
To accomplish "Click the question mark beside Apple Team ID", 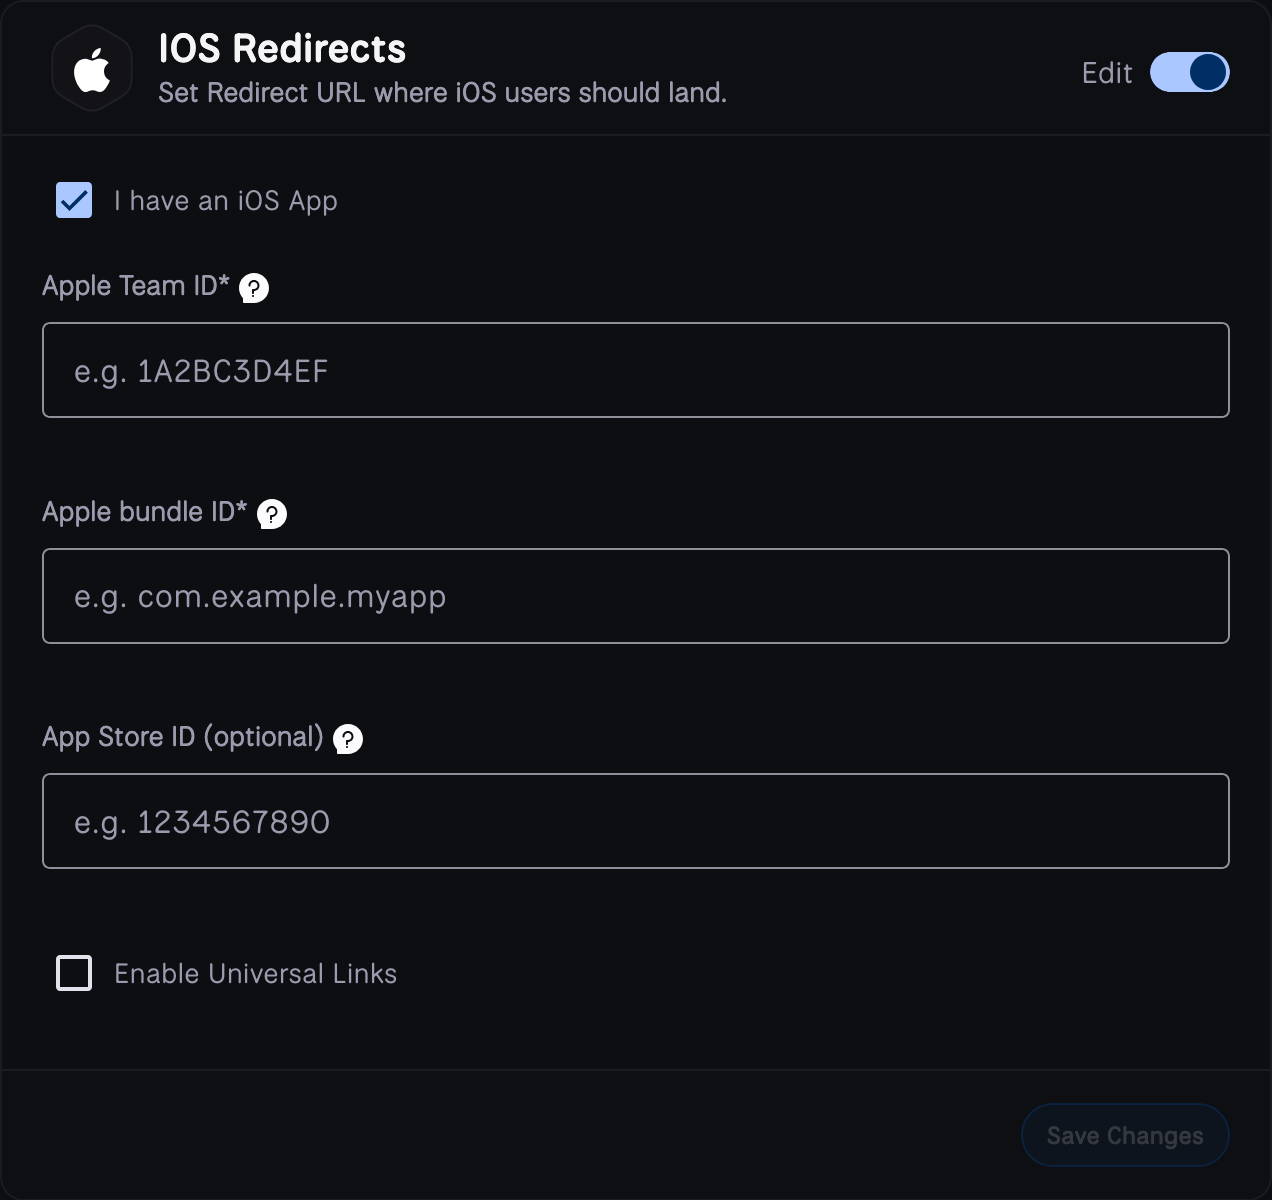I will pos(256,289).
